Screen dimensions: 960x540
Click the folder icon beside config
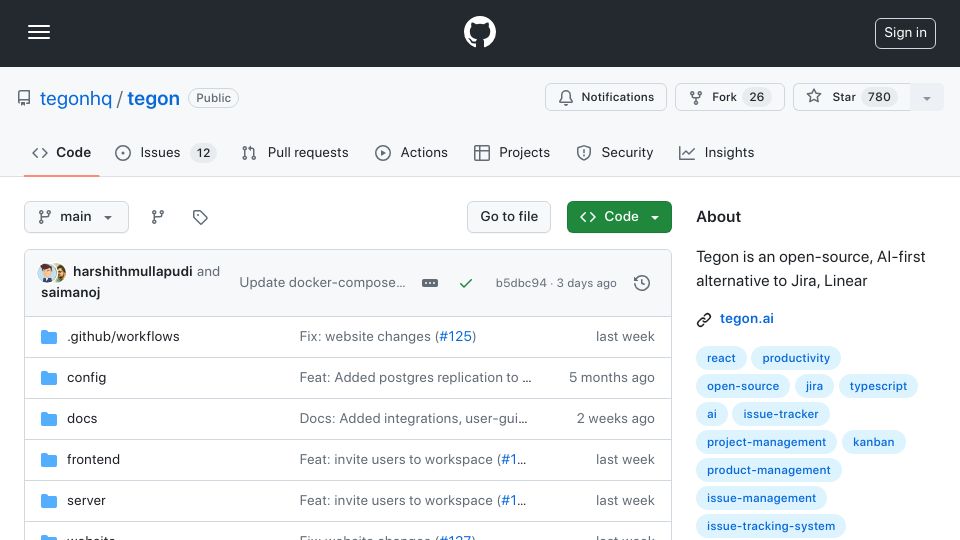[x=49, y=378]
